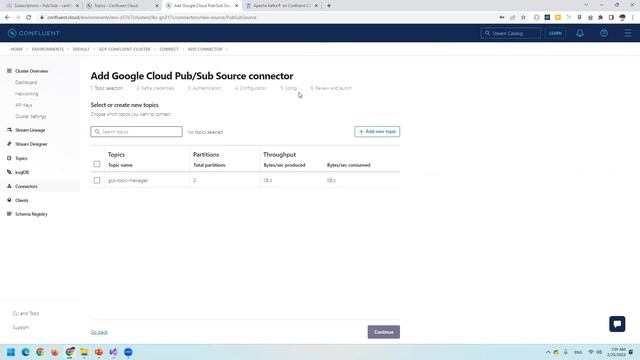Open the hamburger menu in Confluent header
640x360 pixels.
click(x=628, y=33)
